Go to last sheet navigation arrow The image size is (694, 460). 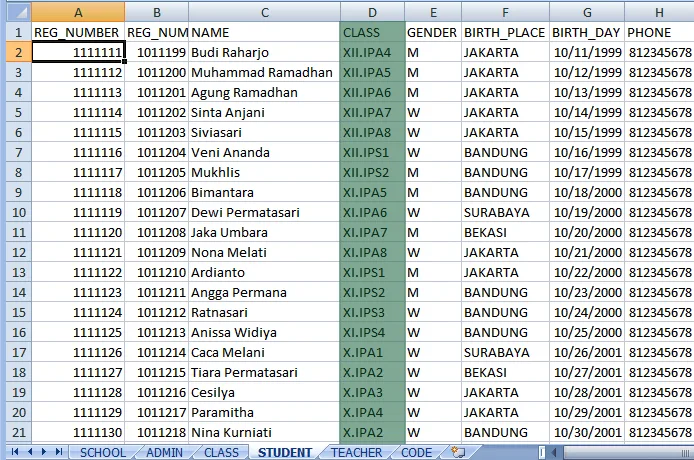[x=59, y=452]
